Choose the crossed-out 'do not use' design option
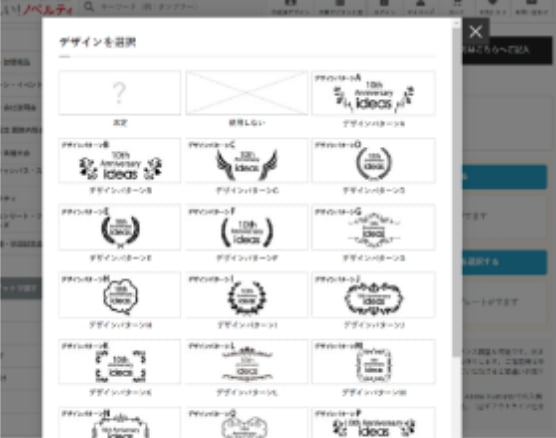 (x=247, y=93)
